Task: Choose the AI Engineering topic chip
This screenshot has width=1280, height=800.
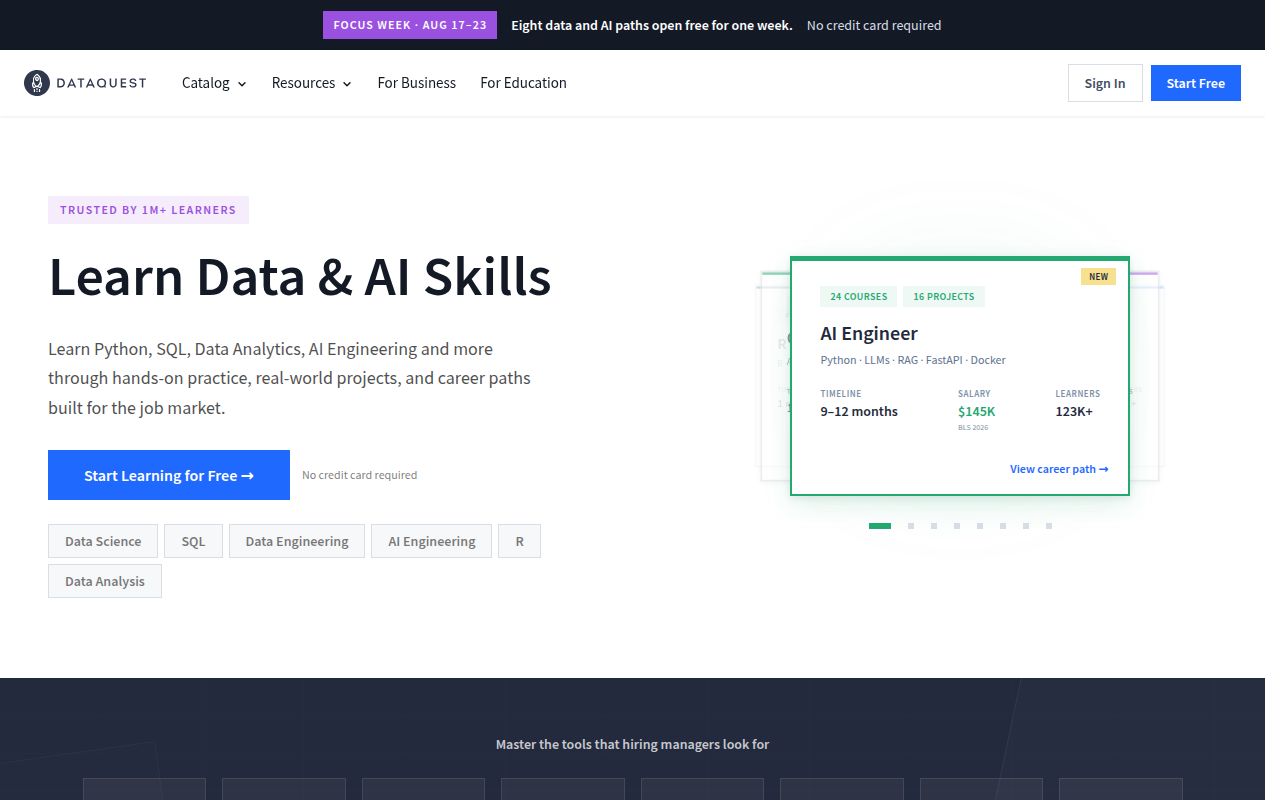Action: [432, 541]
